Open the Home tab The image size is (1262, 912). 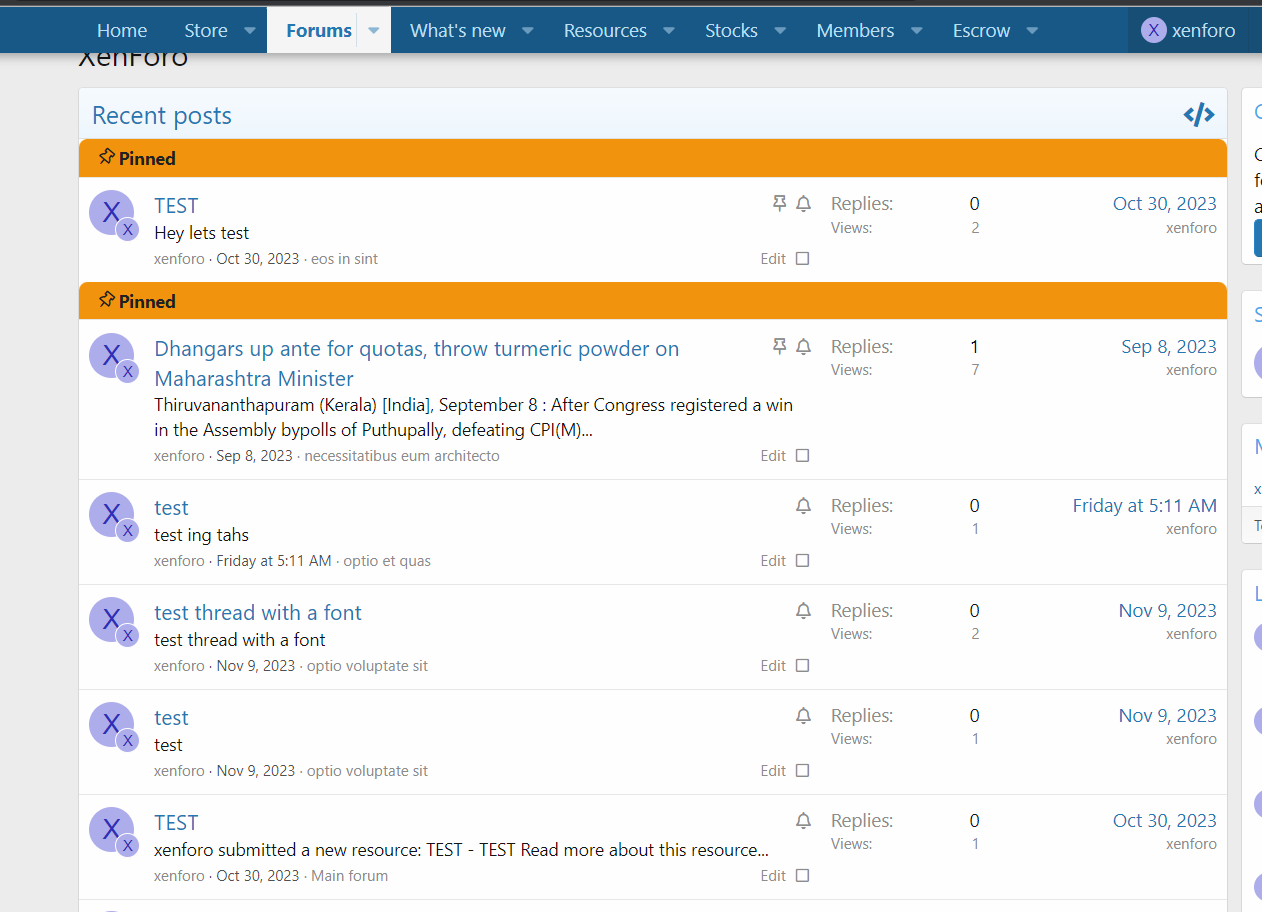click(x=122, y=31)
